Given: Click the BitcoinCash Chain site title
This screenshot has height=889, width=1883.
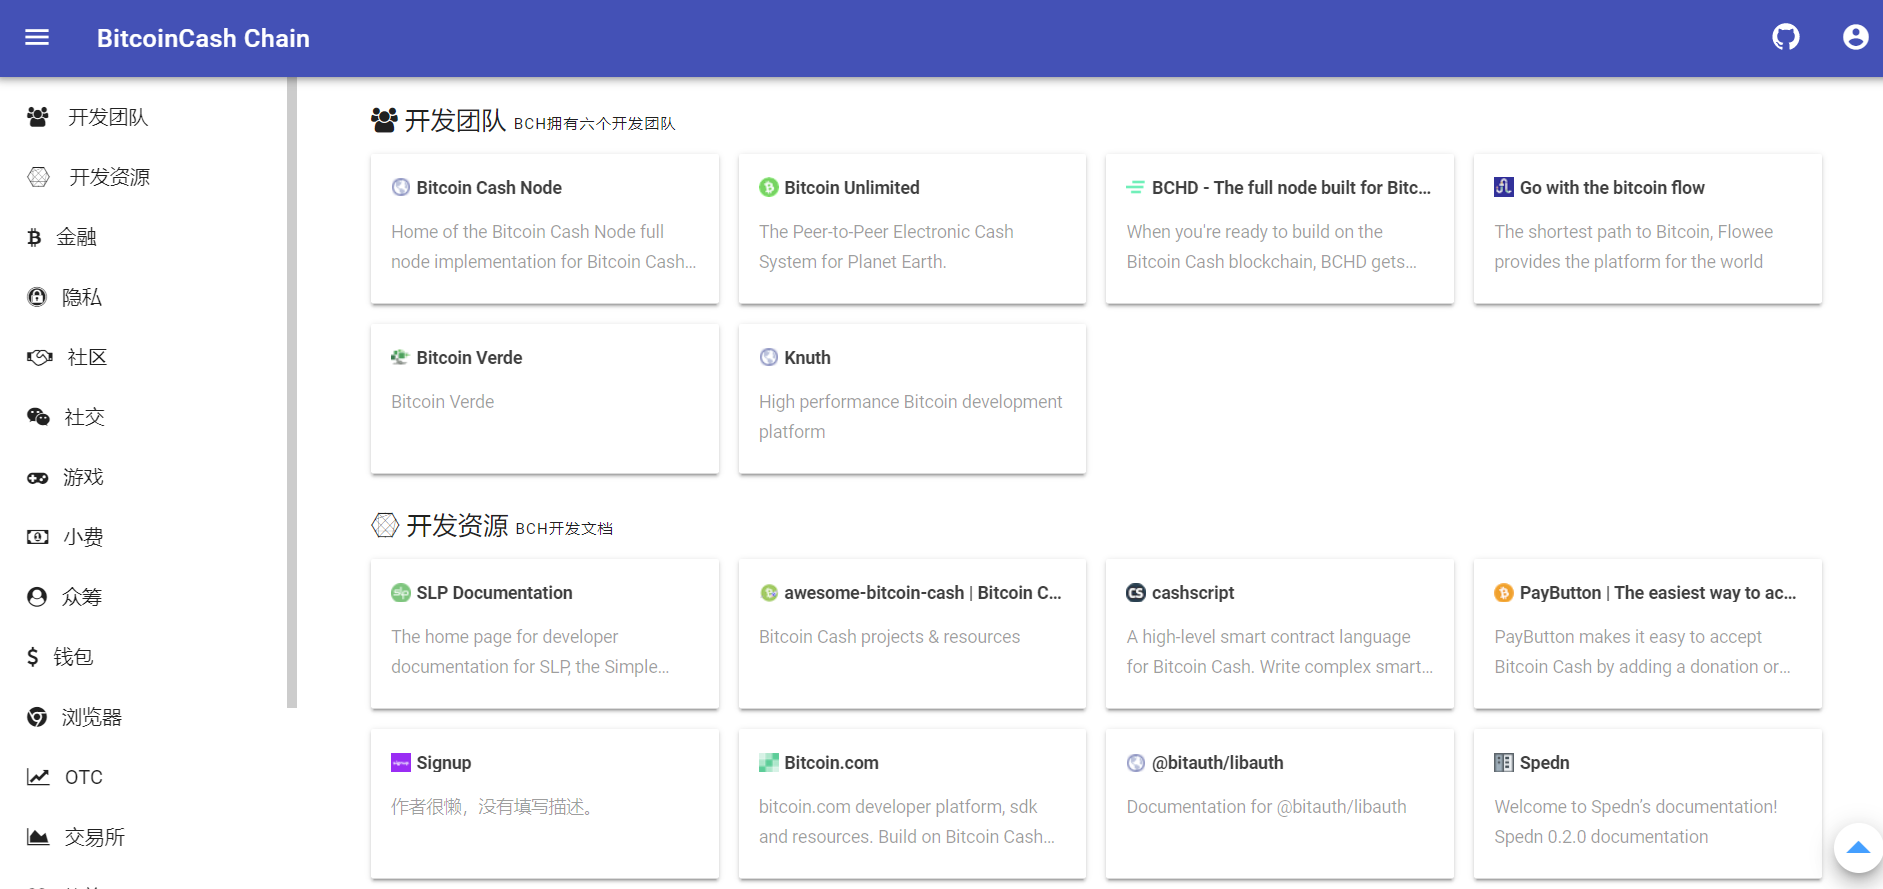Looking at the screenshot, I should click(203, 38).
